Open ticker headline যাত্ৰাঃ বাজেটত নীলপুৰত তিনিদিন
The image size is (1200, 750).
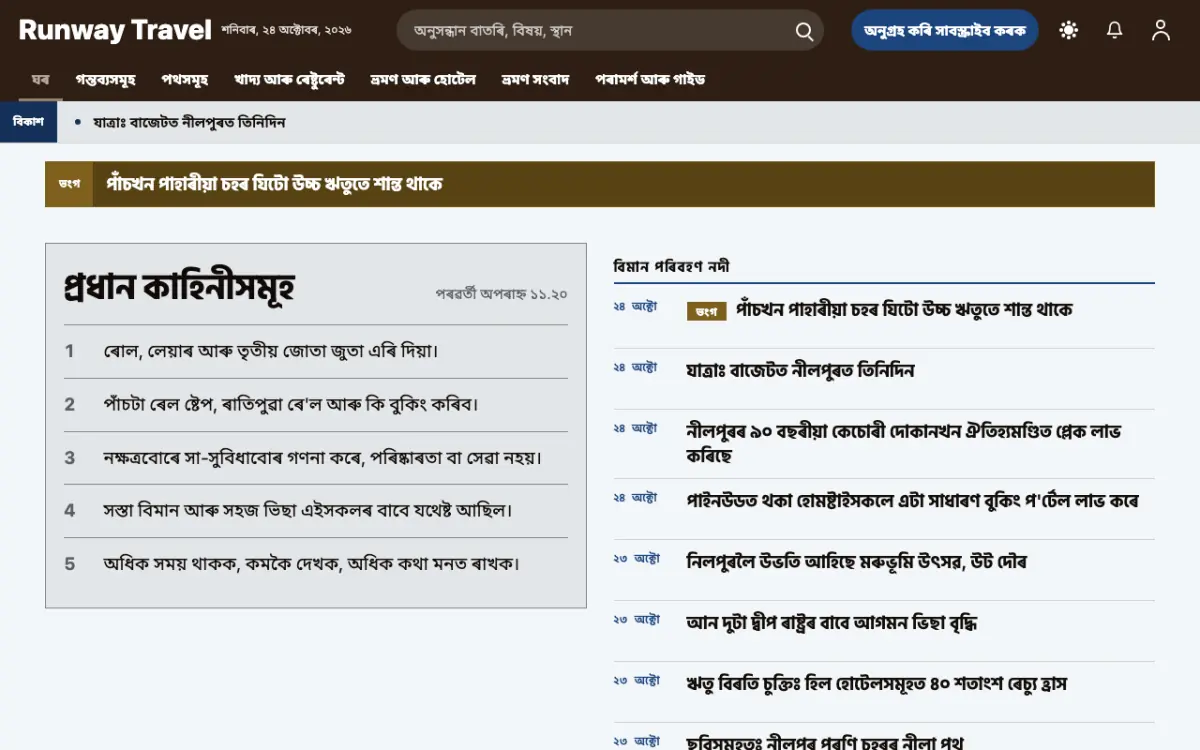click(x=189, y=122)
